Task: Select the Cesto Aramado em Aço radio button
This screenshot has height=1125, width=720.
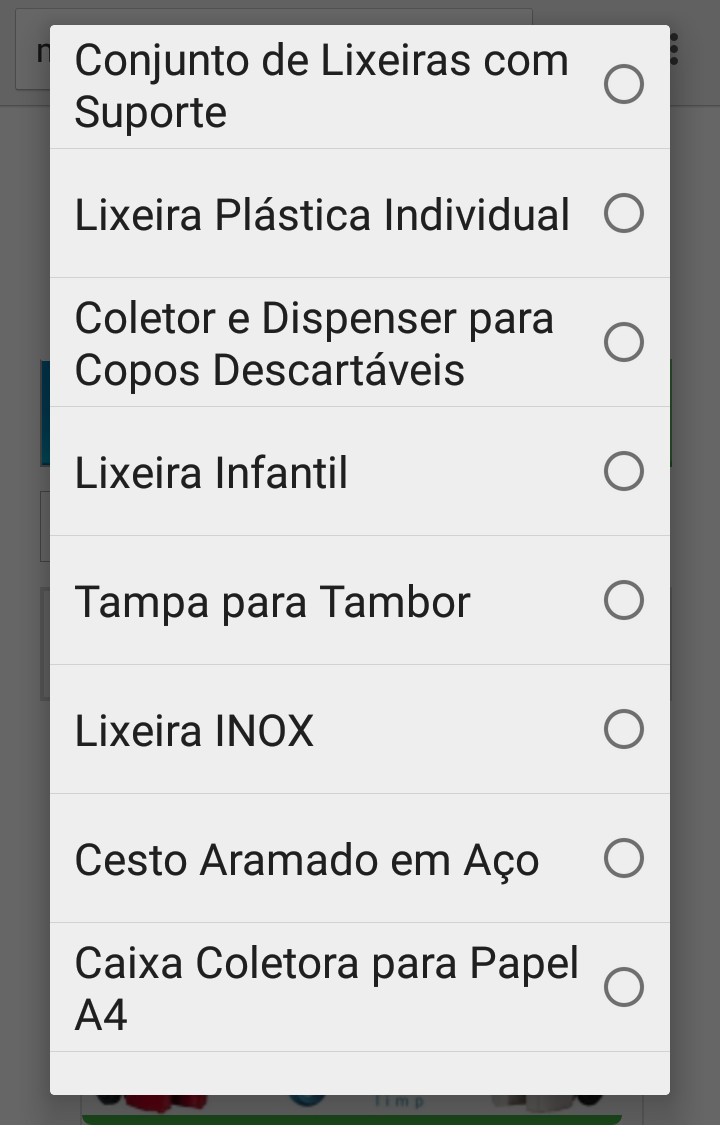Action: (624, 858)
